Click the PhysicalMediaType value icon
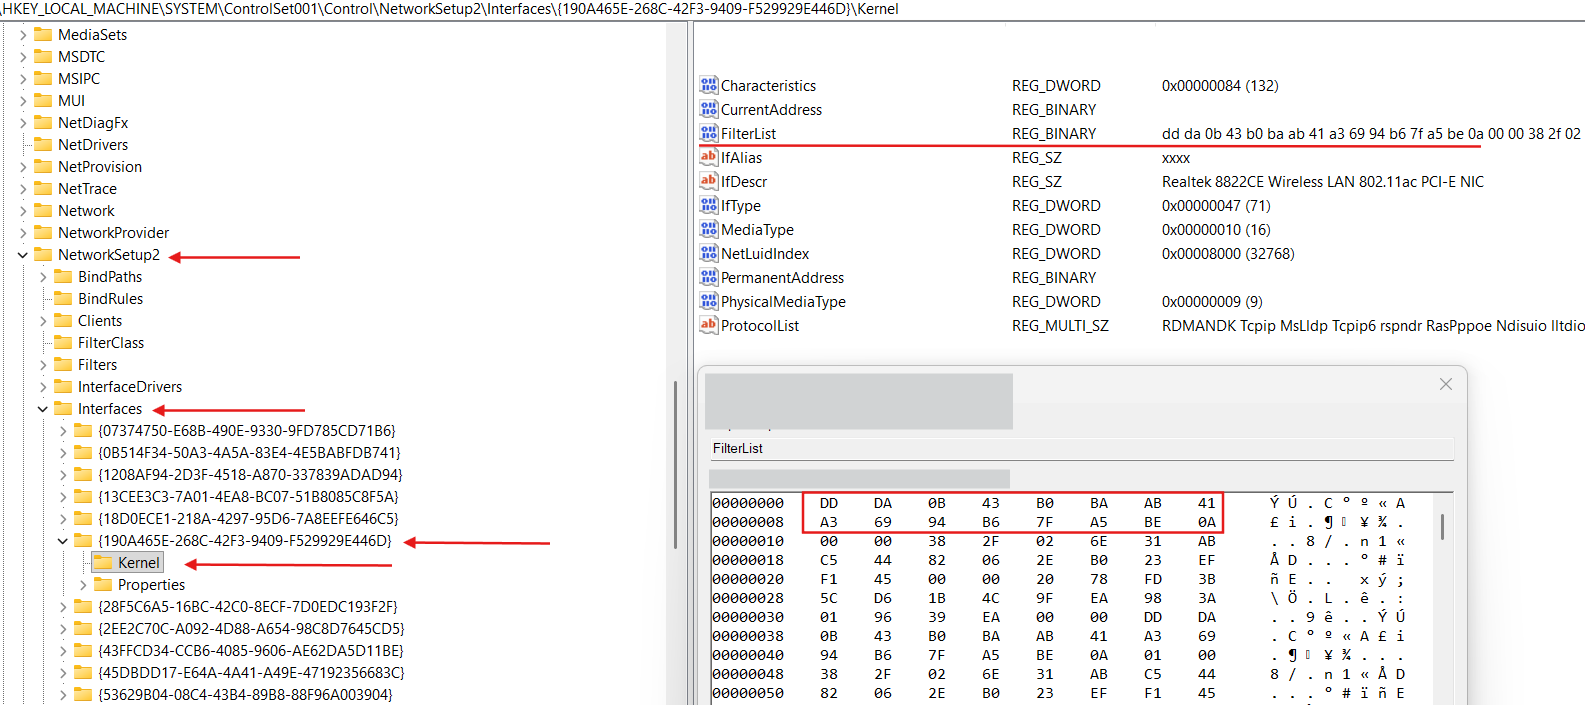 point(708,302)
